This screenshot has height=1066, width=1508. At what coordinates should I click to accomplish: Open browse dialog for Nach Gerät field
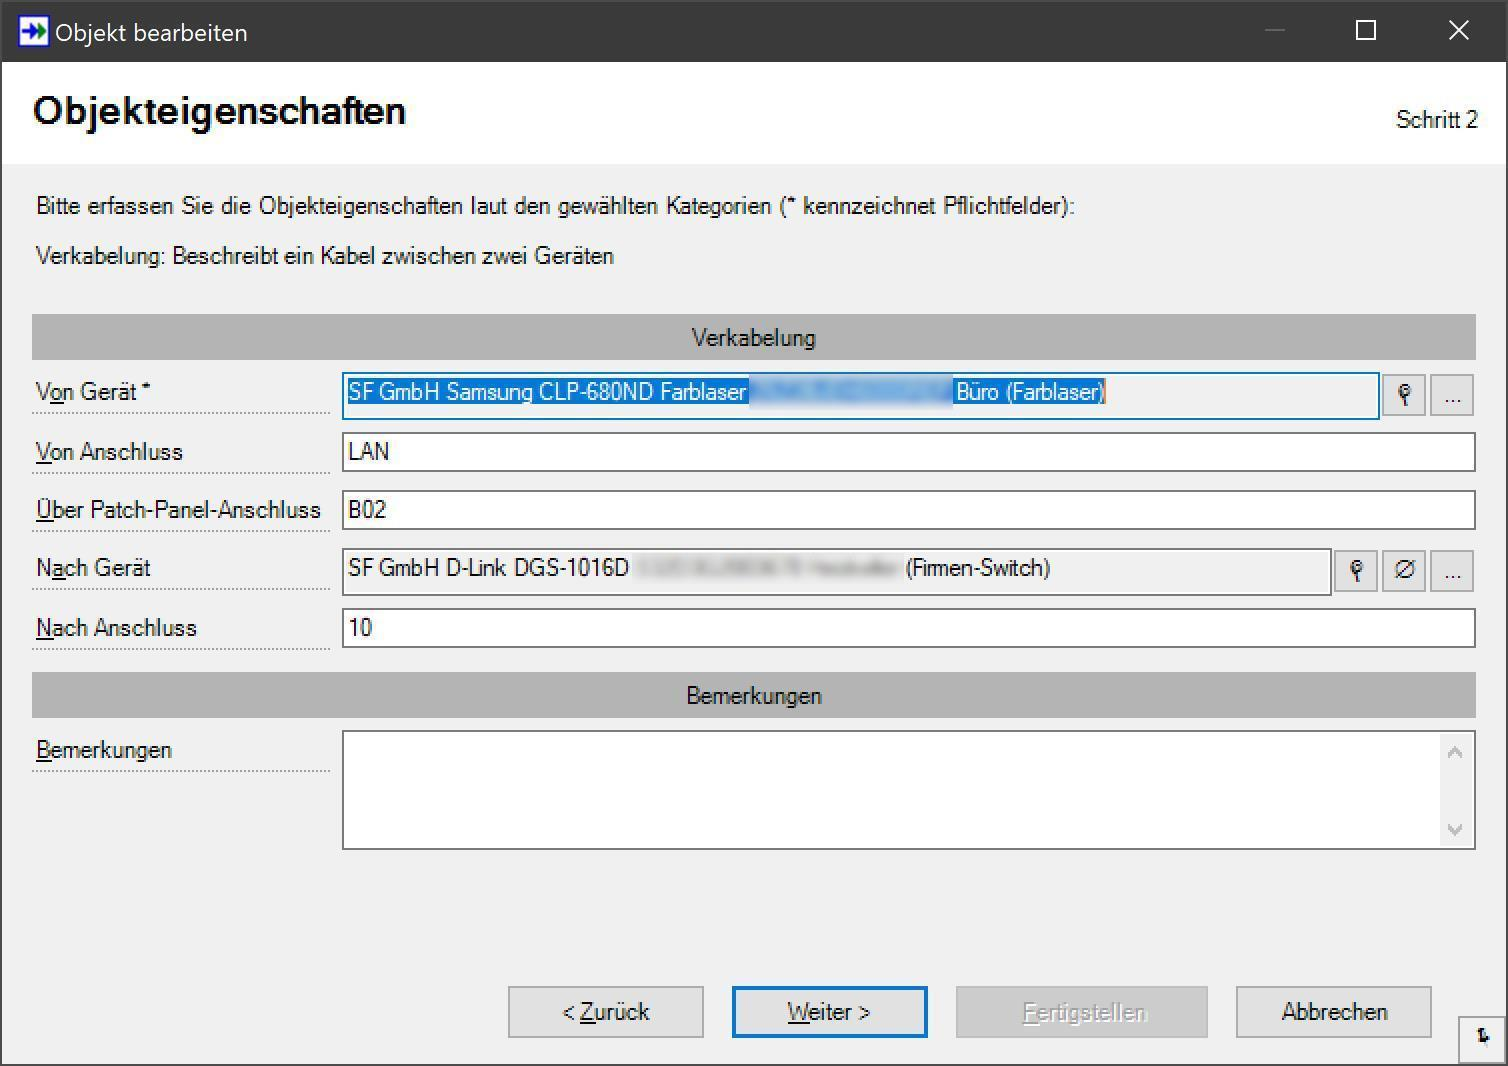1452,571
